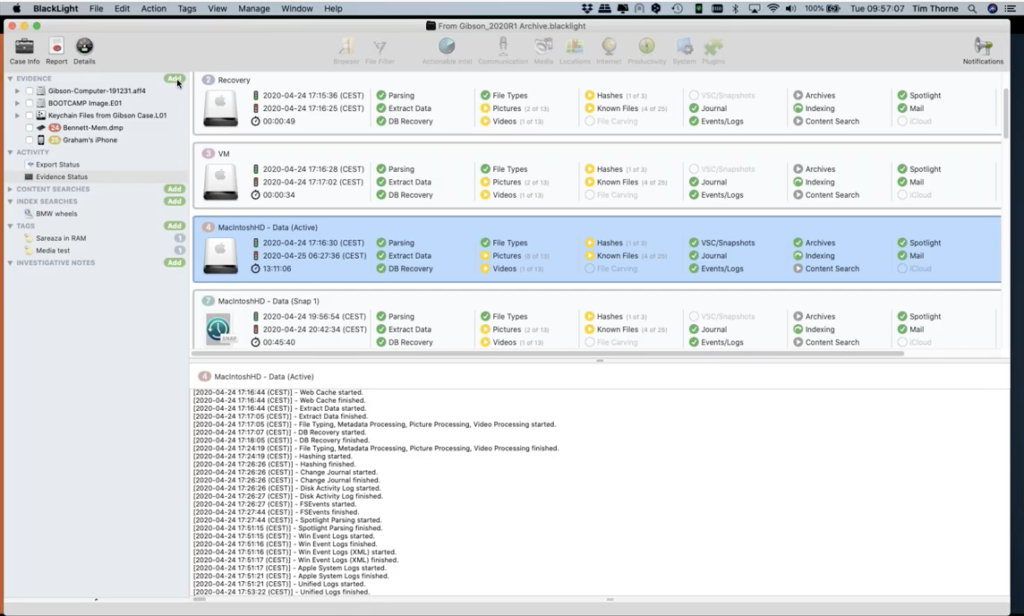
Task: Open the Locations view icon
Action: click(x=575, y=46)
